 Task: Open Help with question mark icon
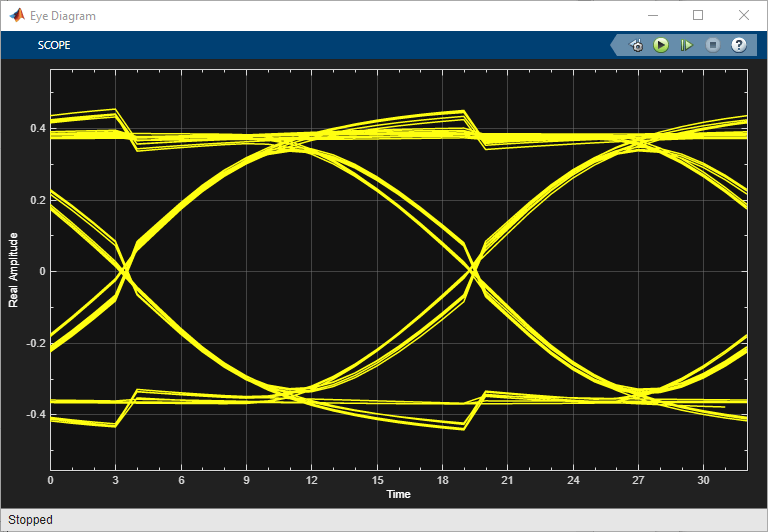click(739, 45)
